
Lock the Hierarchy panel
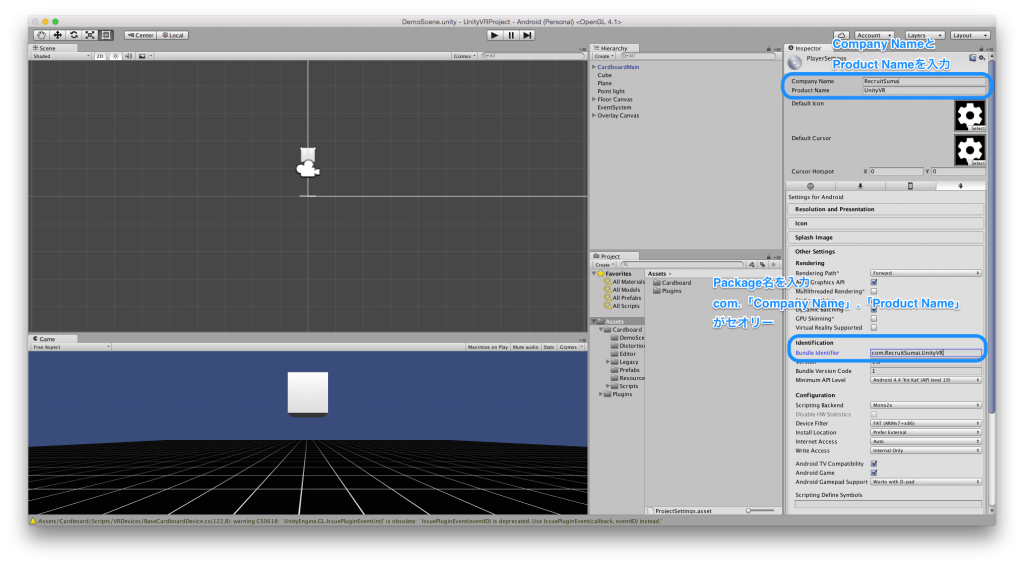pos(769,48)
